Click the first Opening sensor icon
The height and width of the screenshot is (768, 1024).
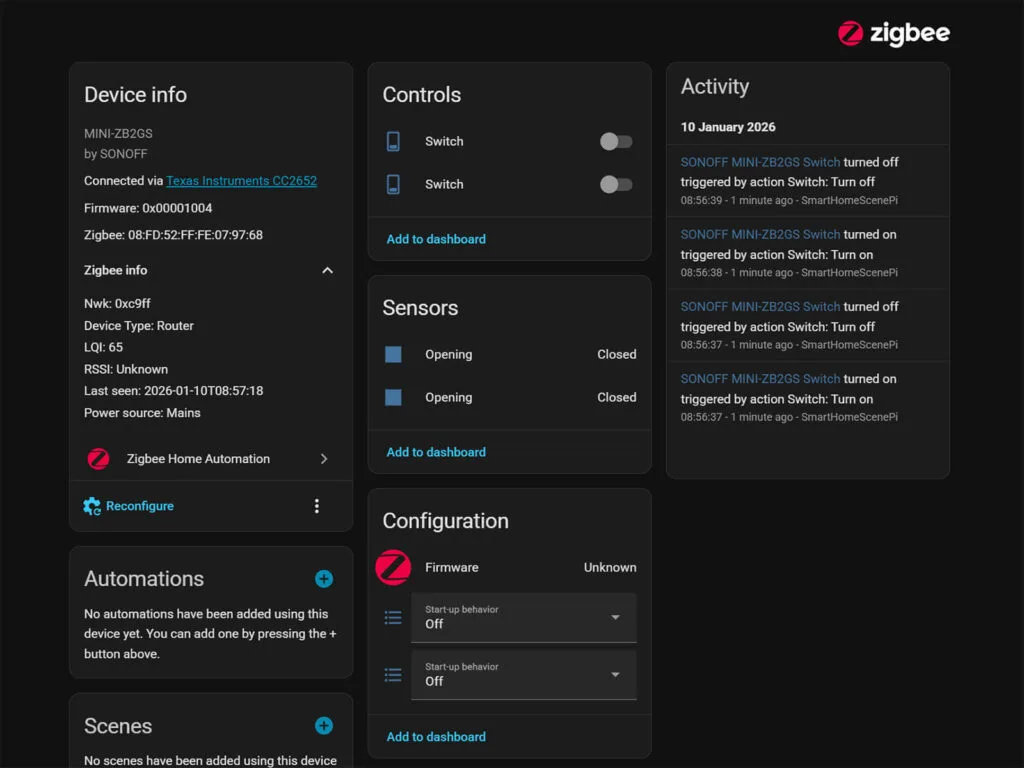393,355
